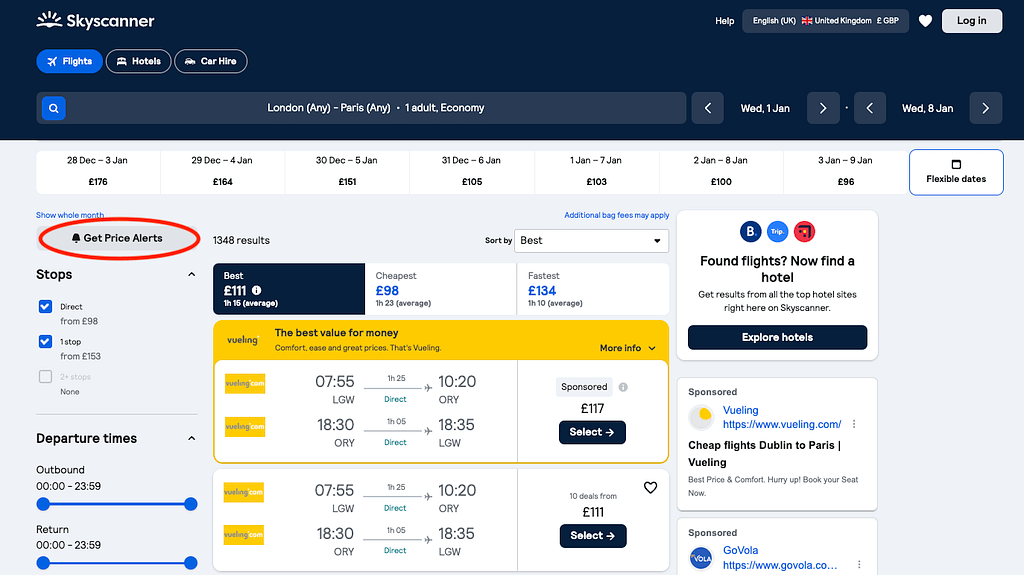The image size is (1024, 575).
Task: Go to previous return date arrow
Action: click(x=870, y=108)
